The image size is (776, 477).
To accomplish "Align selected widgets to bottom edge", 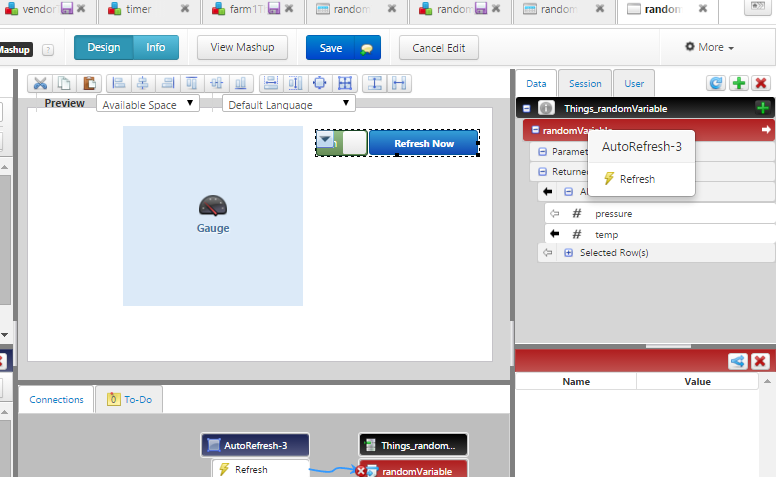I will click(x=241, y=83).
